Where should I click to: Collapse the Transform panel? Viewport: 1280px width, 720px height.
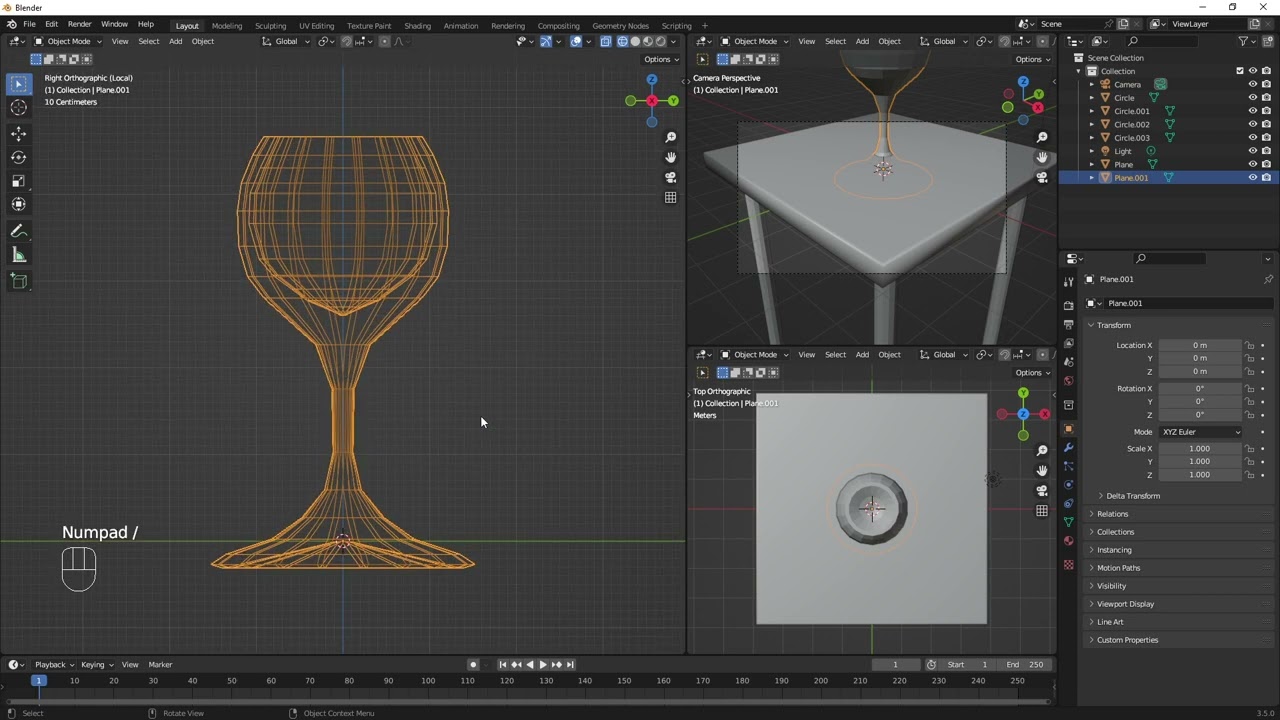(x=1113, y=326)
